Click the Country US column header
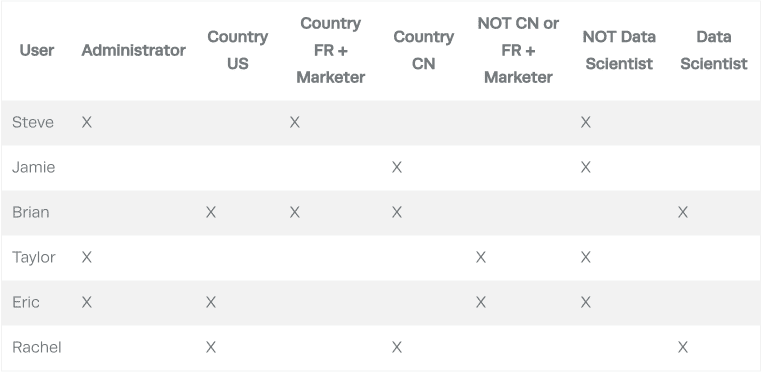Image resolution: width=762 pixels, height=372 pixels. coord(238,50)
